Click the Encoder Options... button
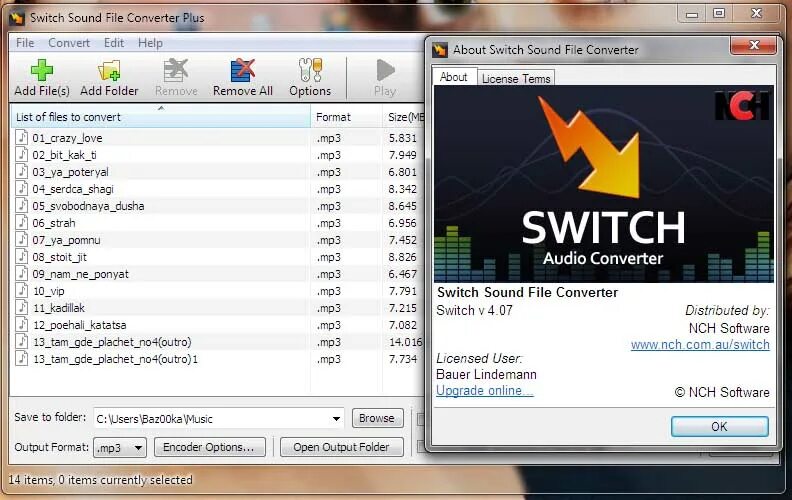792x500 pixels. pyautogui.click(x=209, y=447)
